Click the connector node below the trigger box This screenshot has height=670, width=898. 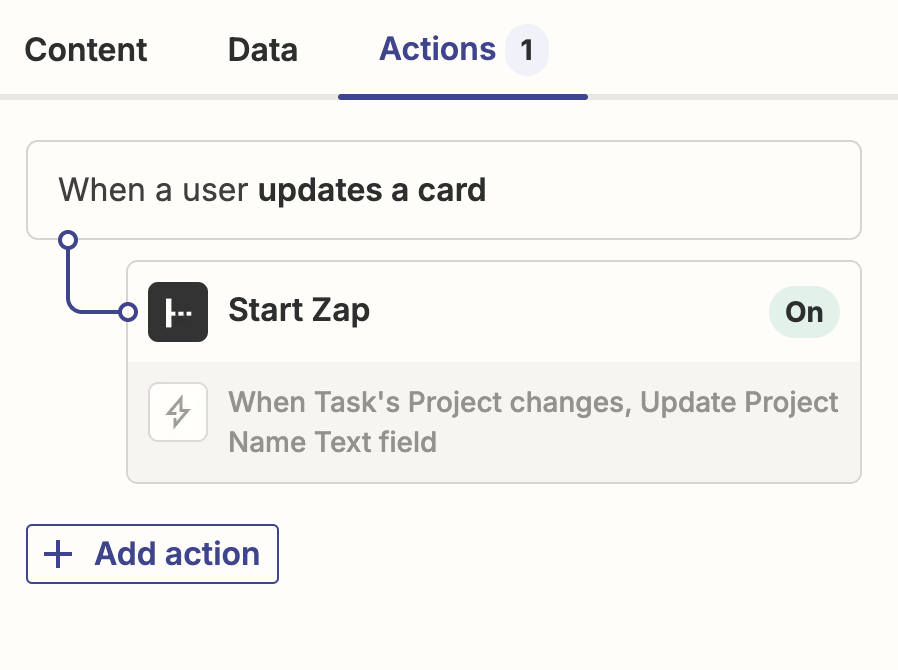[68, 240]
